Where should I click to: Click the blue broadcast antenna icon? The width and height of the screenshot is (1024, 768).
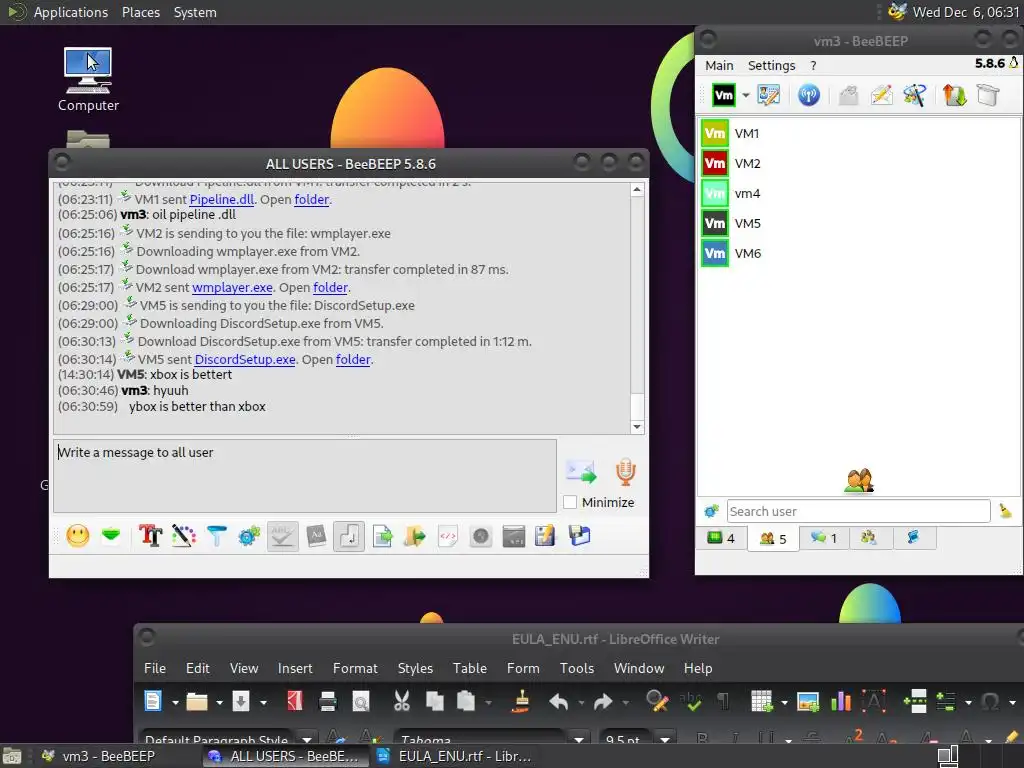pos(808,95)
